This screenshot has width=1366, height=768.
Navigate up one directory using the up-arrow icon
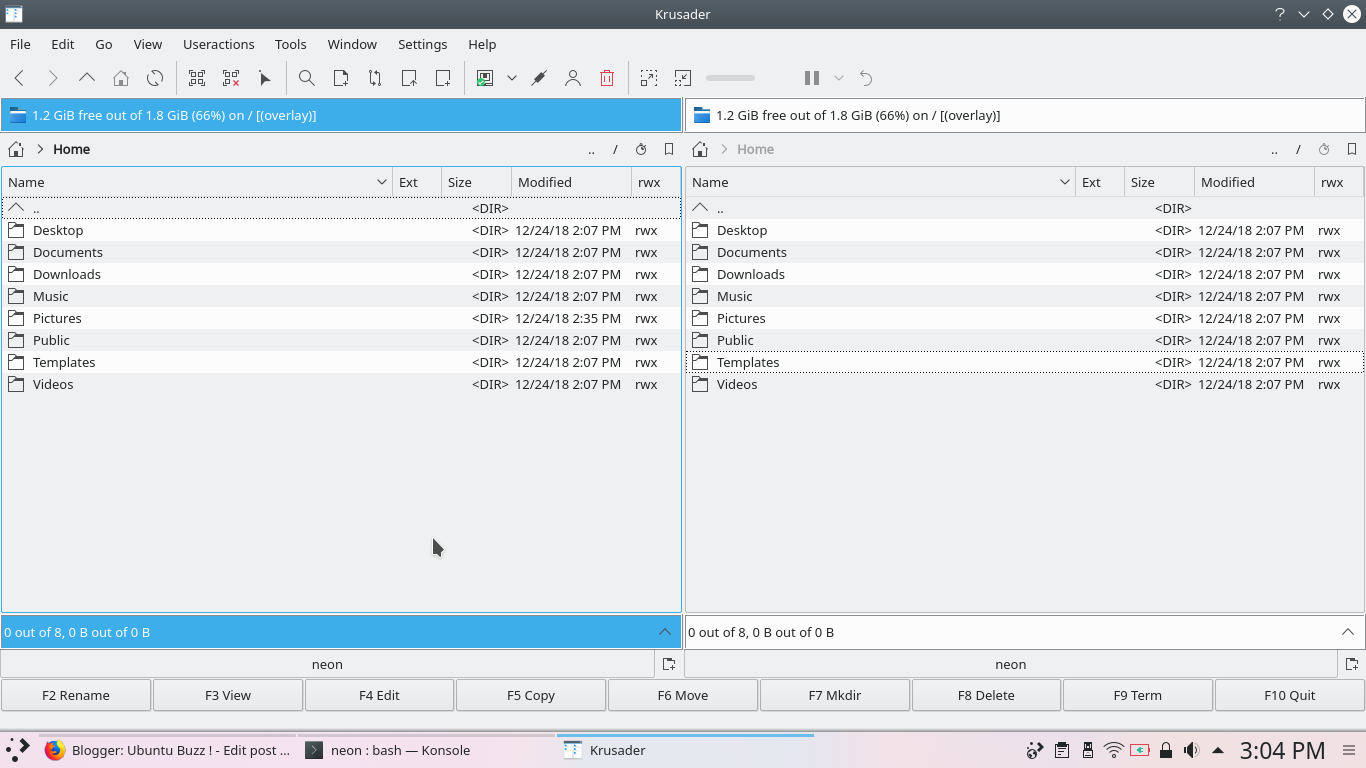[x=86, y=77]
